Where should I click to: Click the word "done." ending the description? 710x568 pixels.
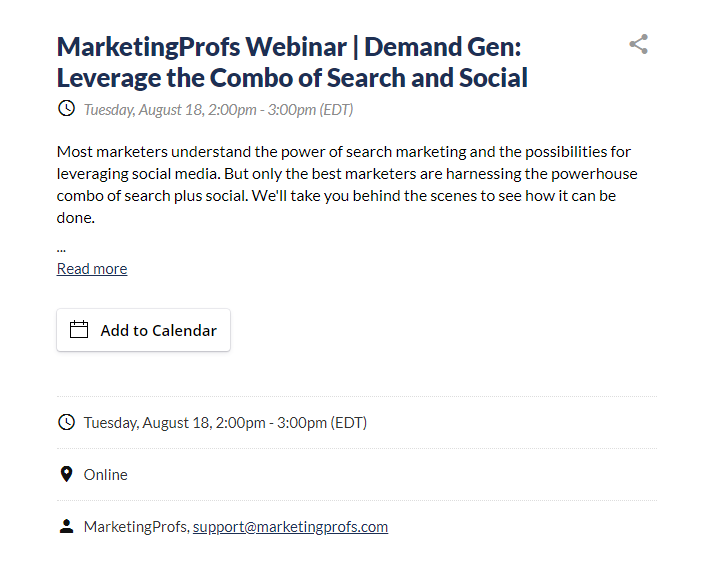(76, 218)
